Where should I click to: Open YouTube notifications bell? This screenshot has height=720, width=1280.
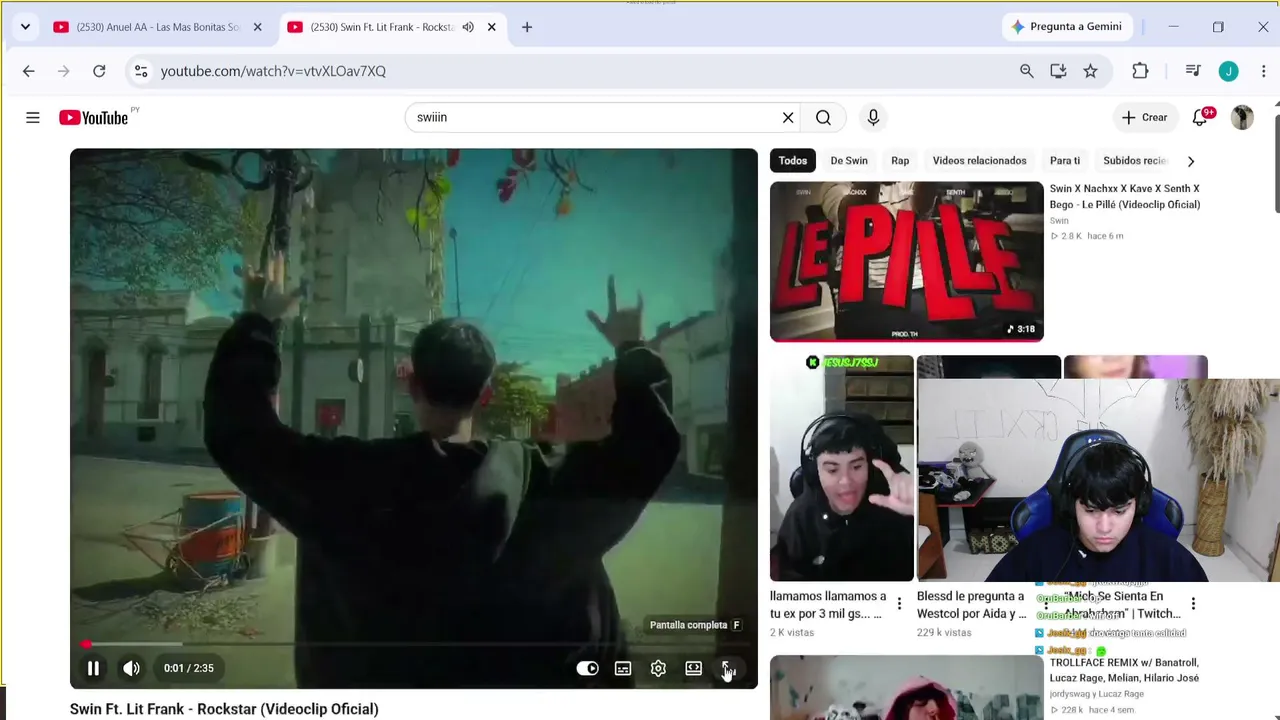click(x=1200, y=118)
